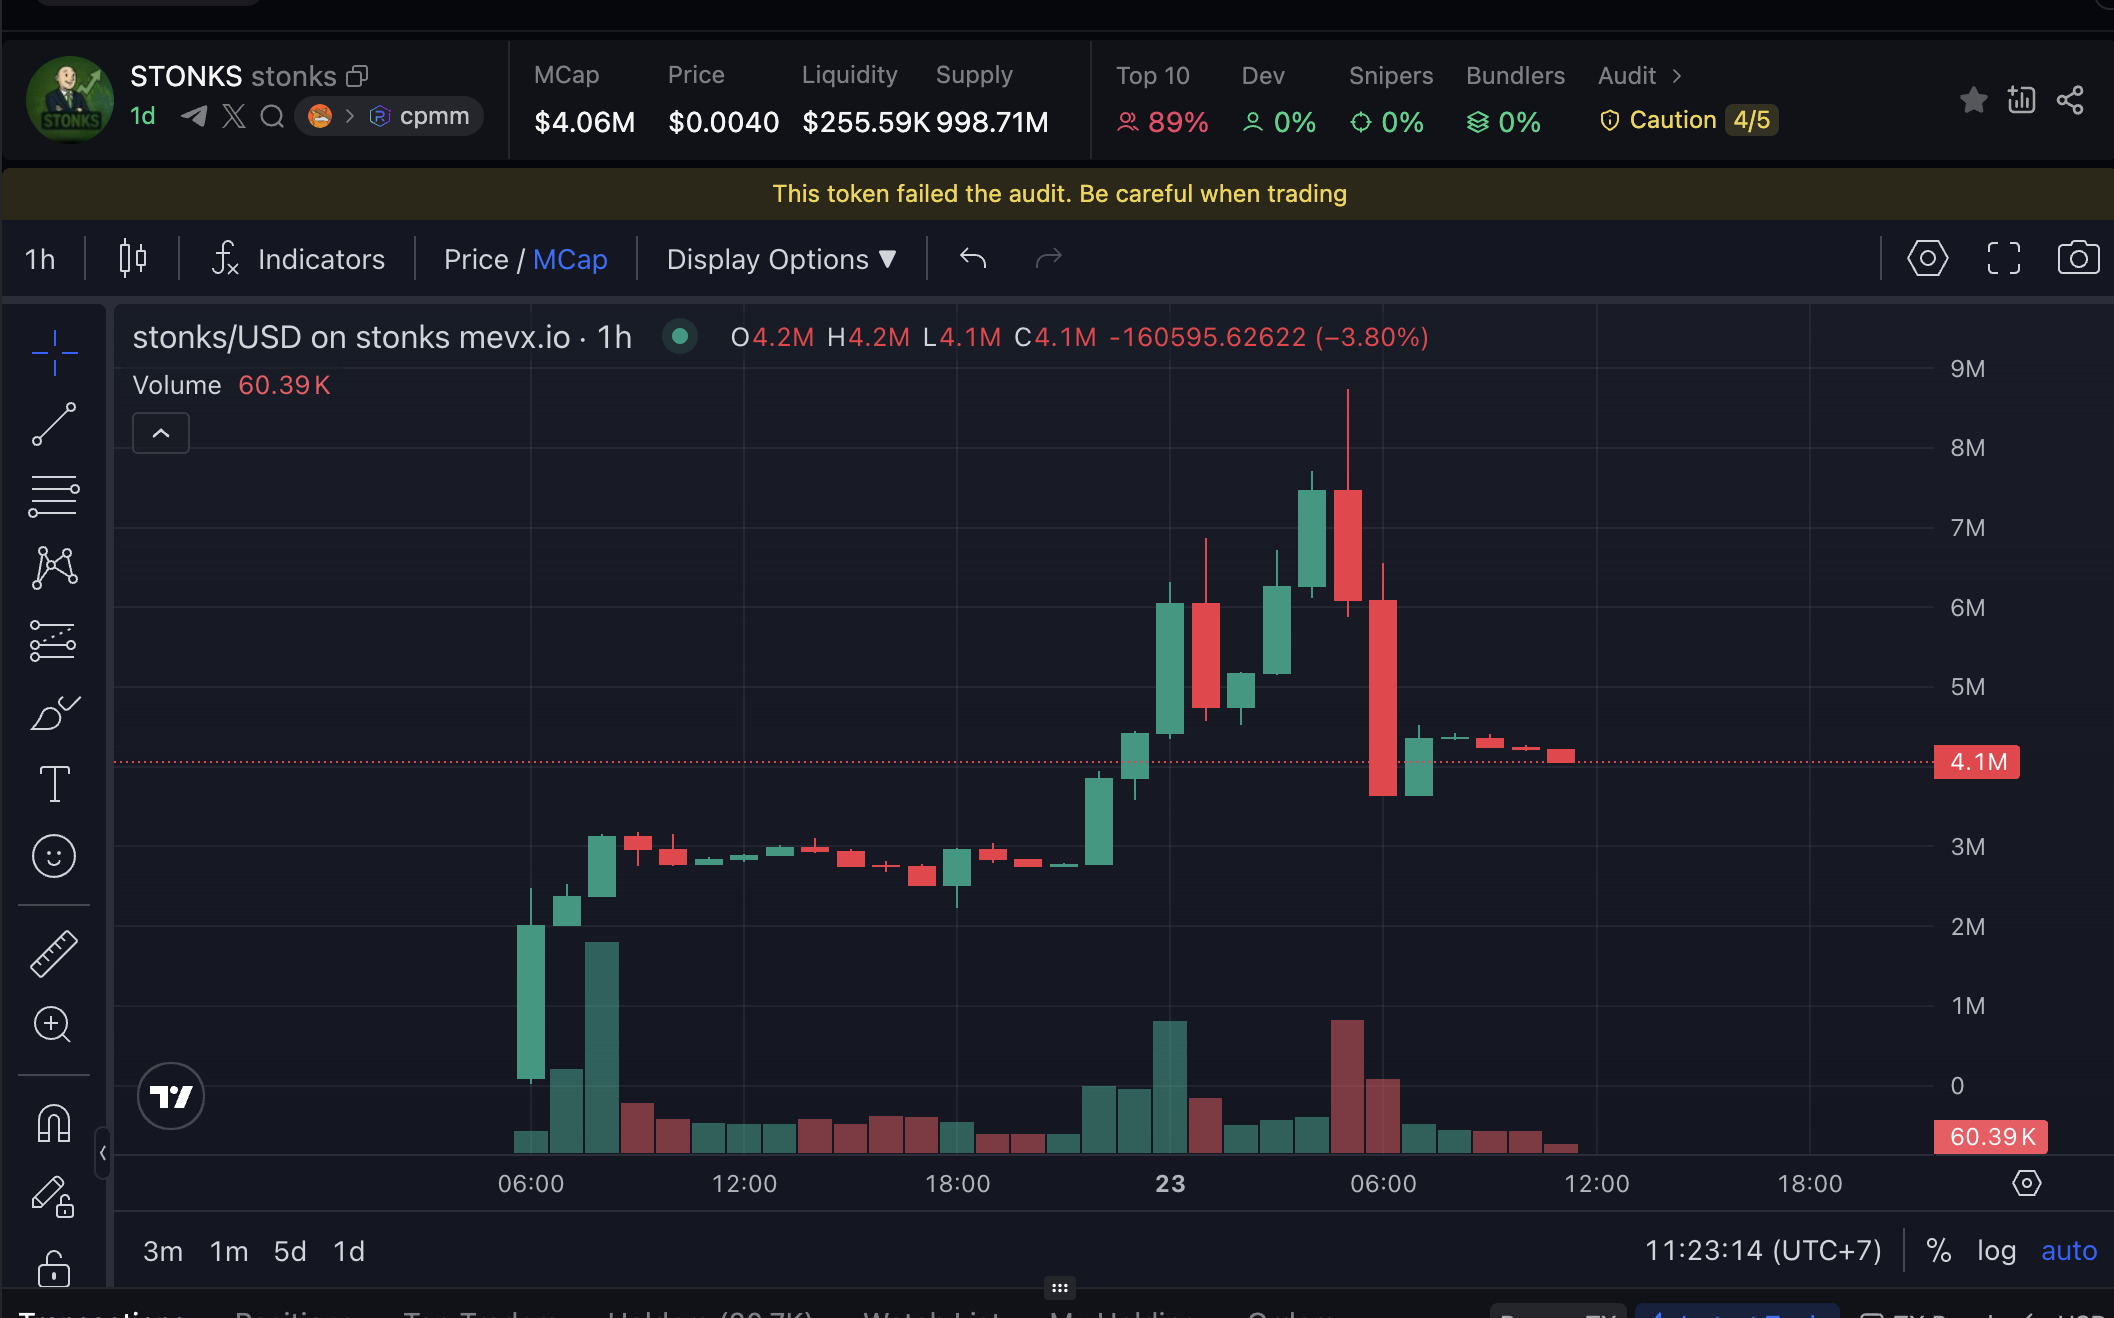Click the Volume 60.39K legend
The image size is (2114, 1318).
[x=231, y=385]
